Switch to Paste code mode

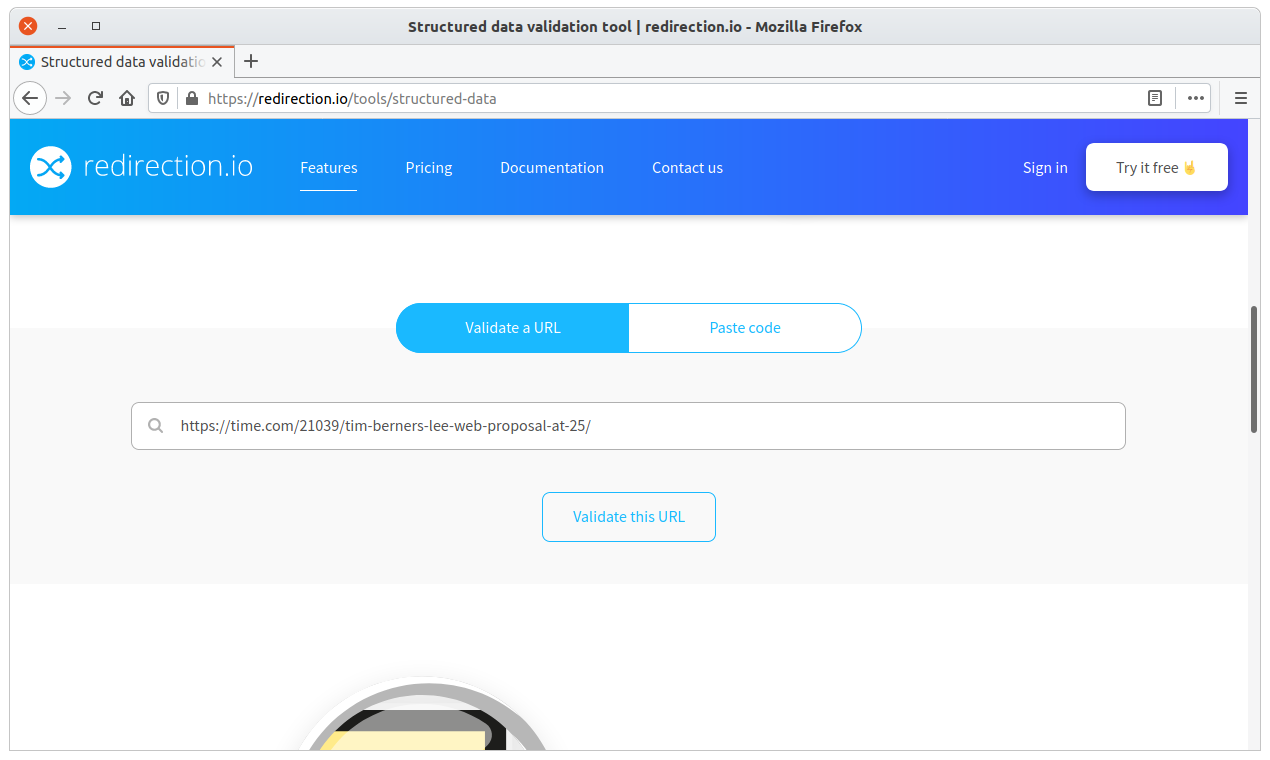[744, 327]
